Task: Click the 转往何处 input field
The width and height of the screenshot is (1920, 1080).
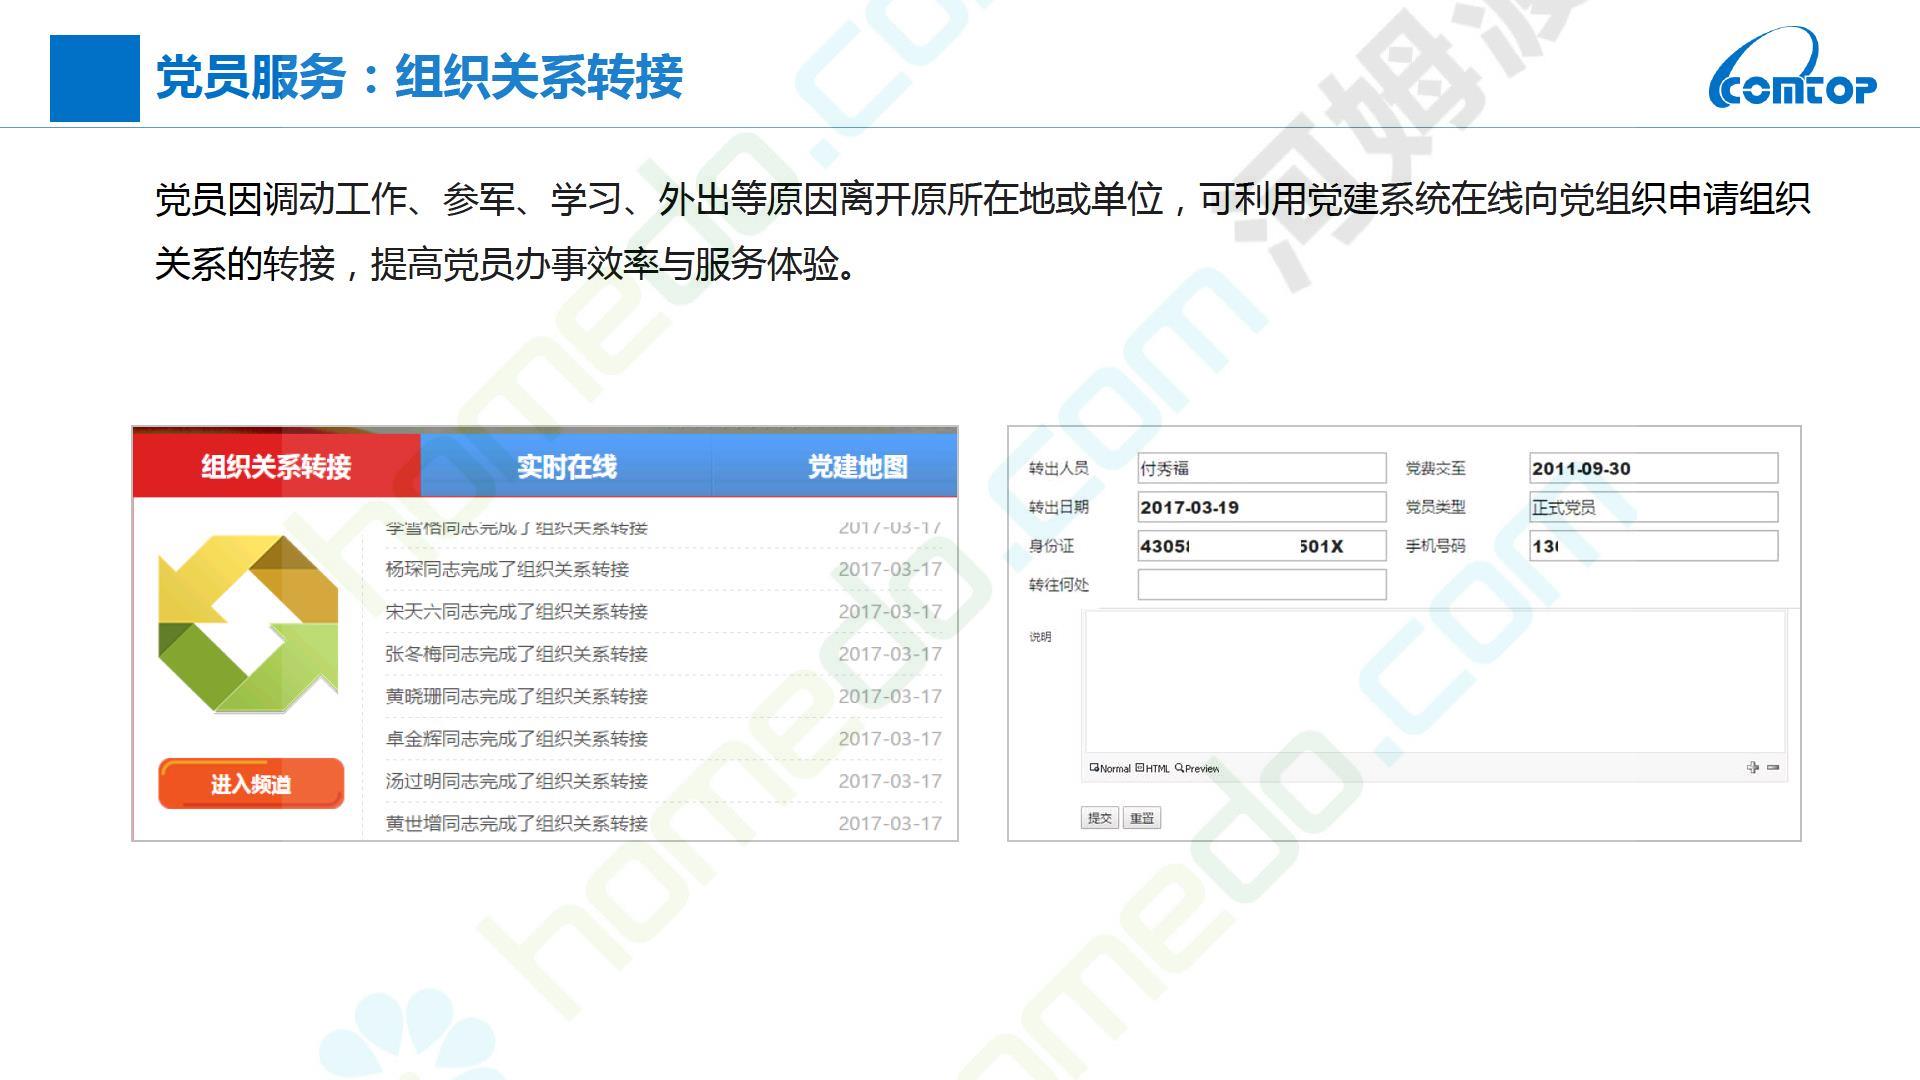Action: pyautogui.click(x=1261, y=585)
